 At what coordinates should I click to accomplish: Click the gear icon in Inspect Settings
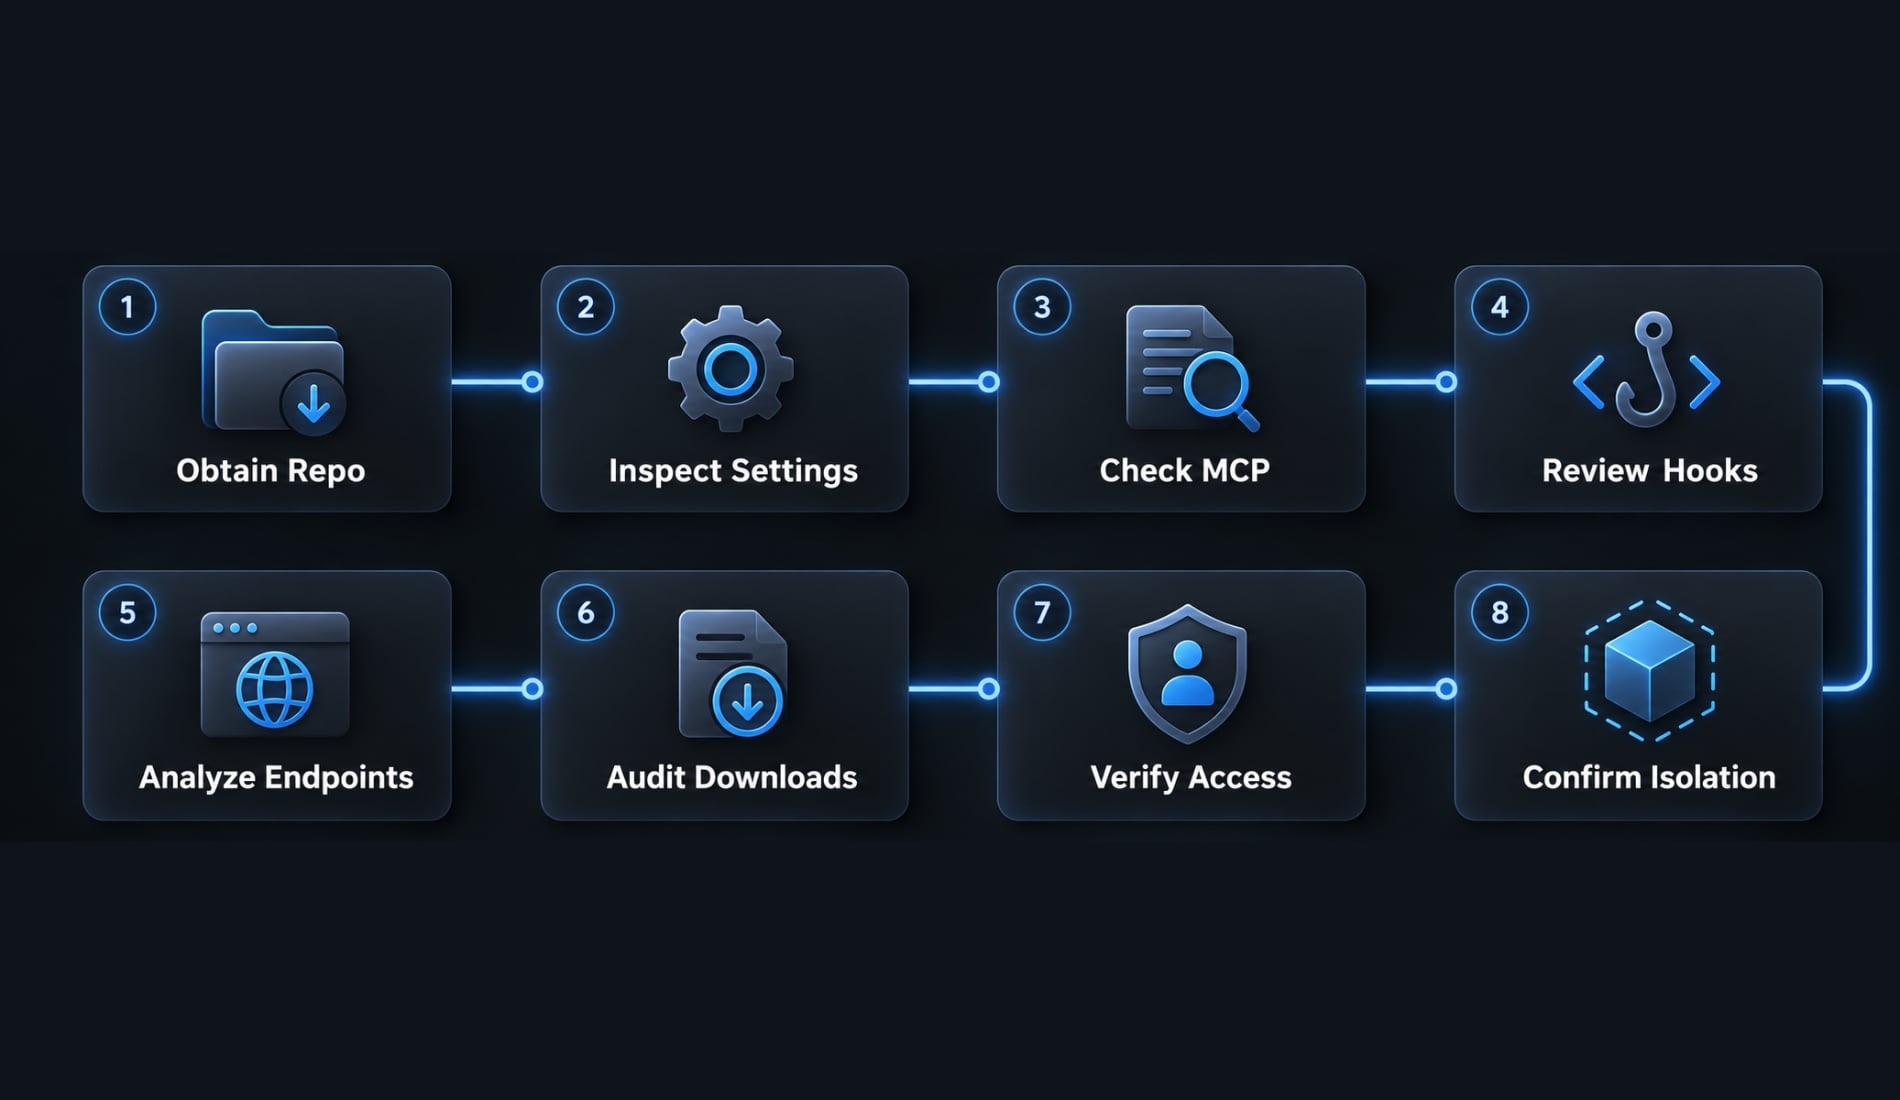pos(731,369)
